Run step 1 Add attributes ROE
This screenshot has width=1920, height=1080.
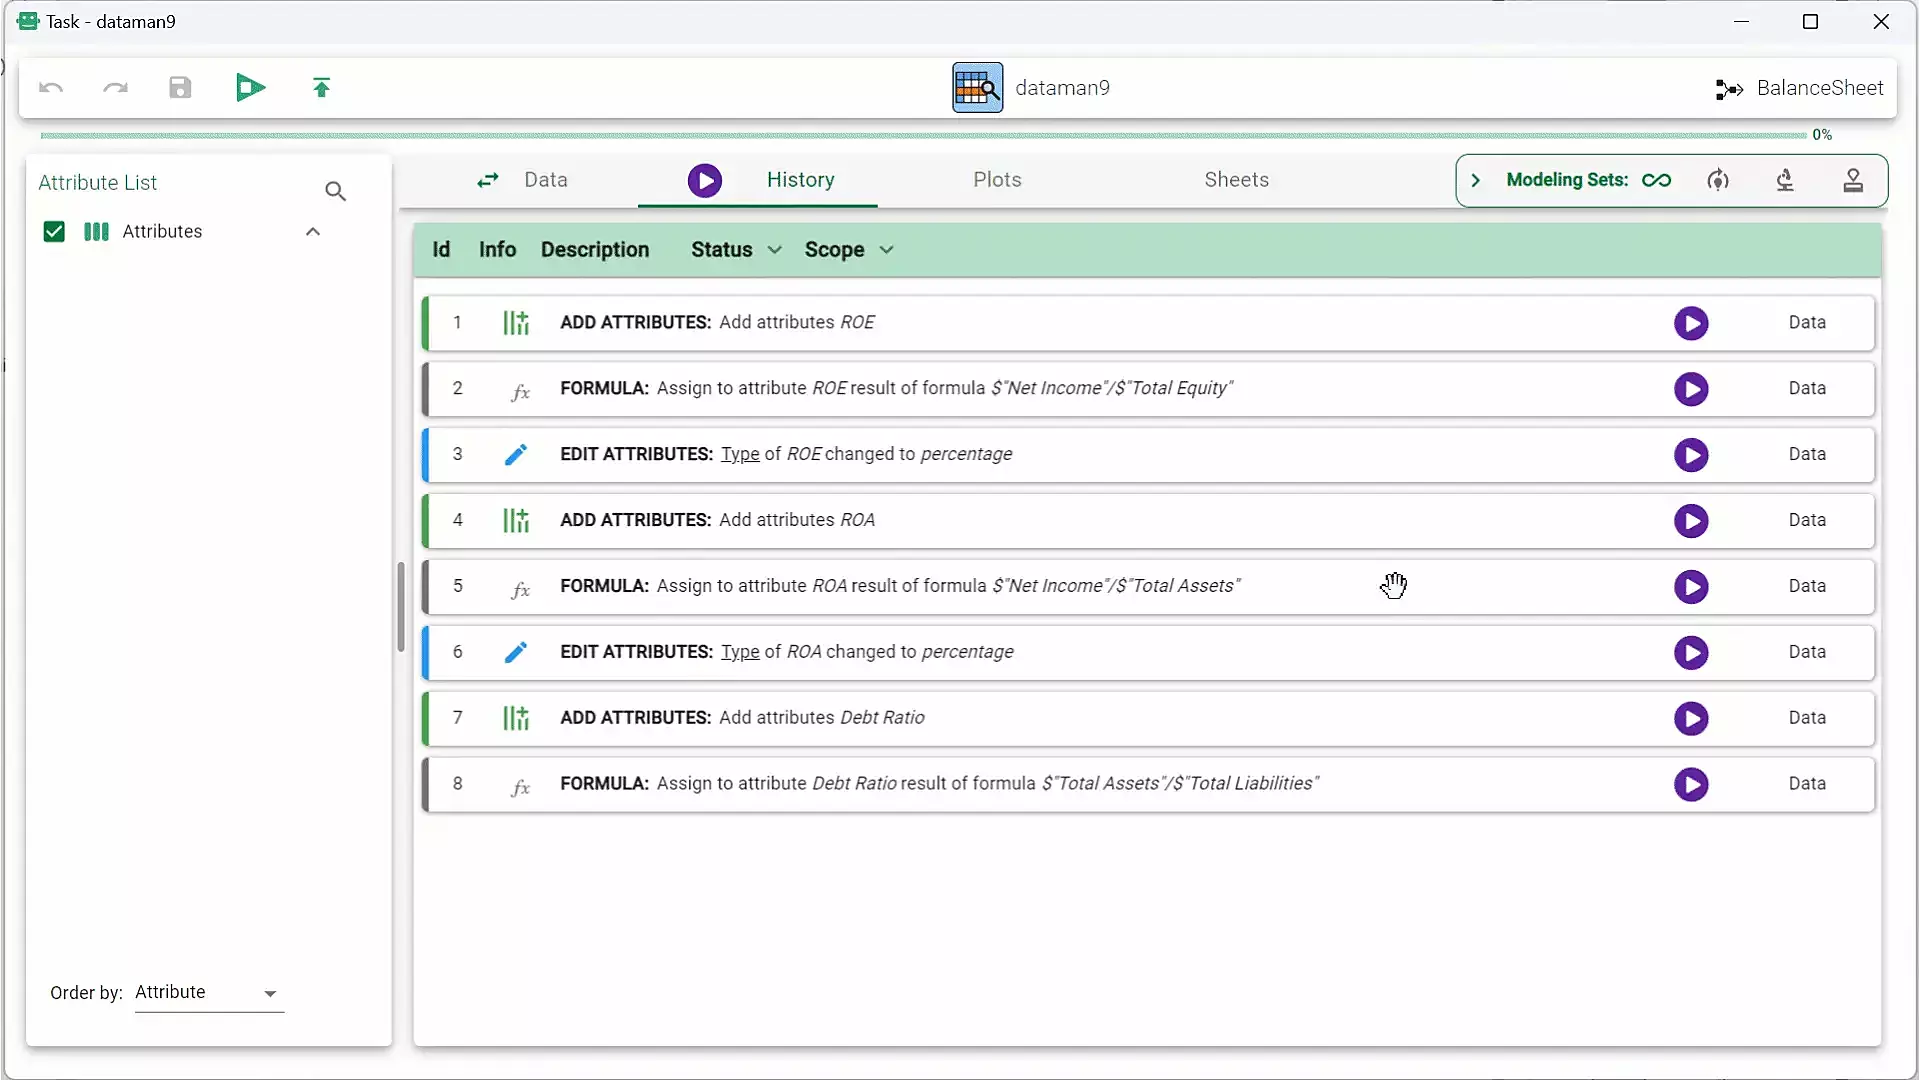[1691, 323]
